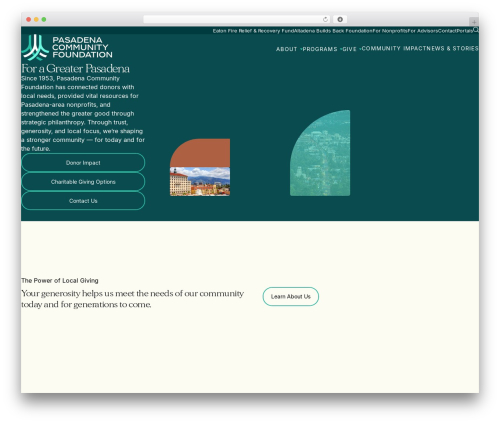Click The Power of Local Giving text
Screen dimensions: 500x423
60,280
